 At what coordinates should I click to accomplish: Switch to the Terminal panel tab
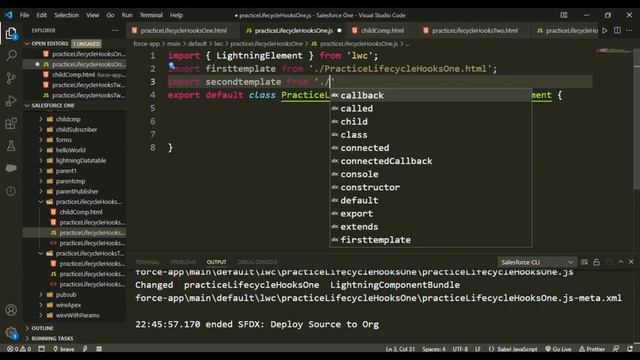(x=147, y=262)
